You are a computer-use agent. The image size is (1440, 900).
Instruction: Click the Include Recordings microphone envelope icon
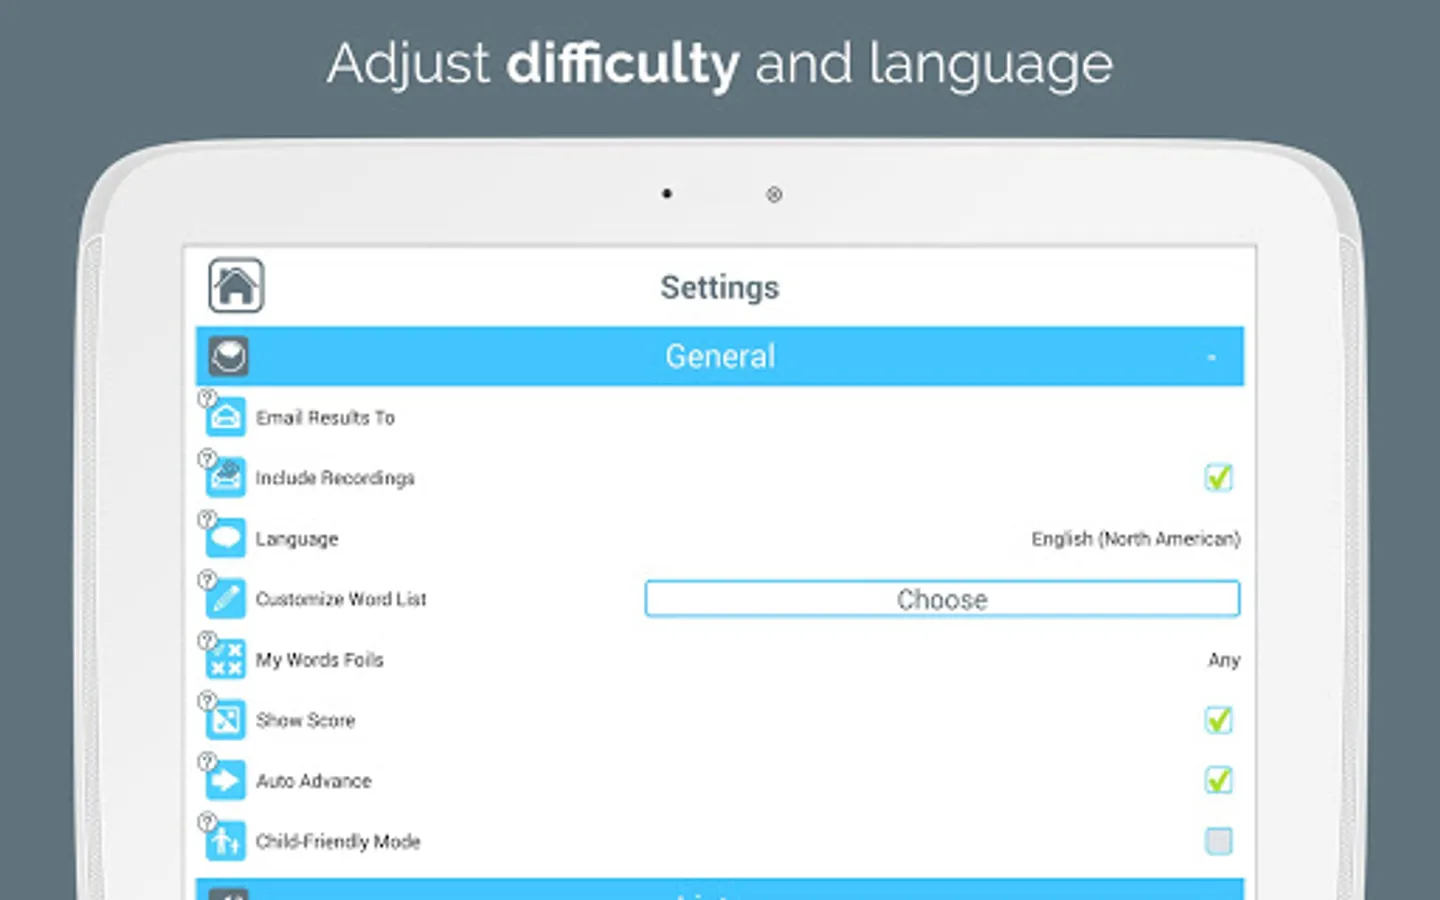[x=224, y=477]
